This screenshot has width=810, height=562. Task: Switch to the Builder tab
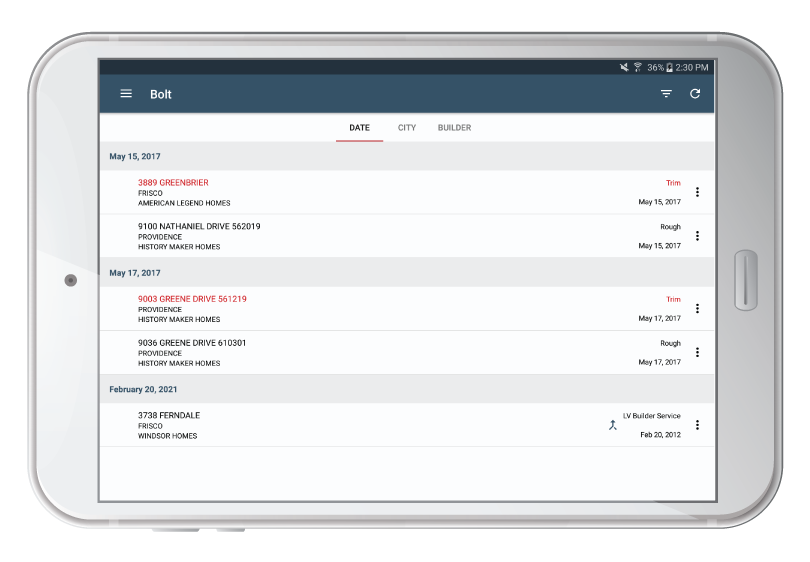[455, 128]
